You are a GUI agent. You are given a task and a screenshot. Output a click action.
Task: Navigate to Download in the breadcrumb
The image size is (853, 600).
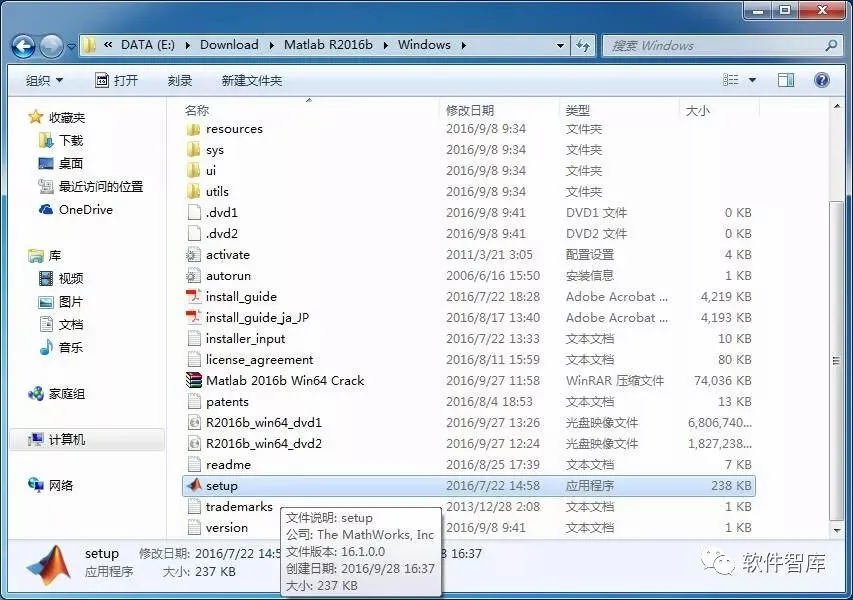point(229,45)
